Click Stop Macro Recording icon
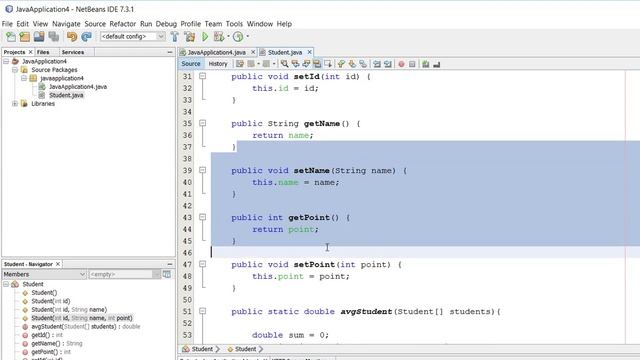The image size is (640, 360). point(412,64)
